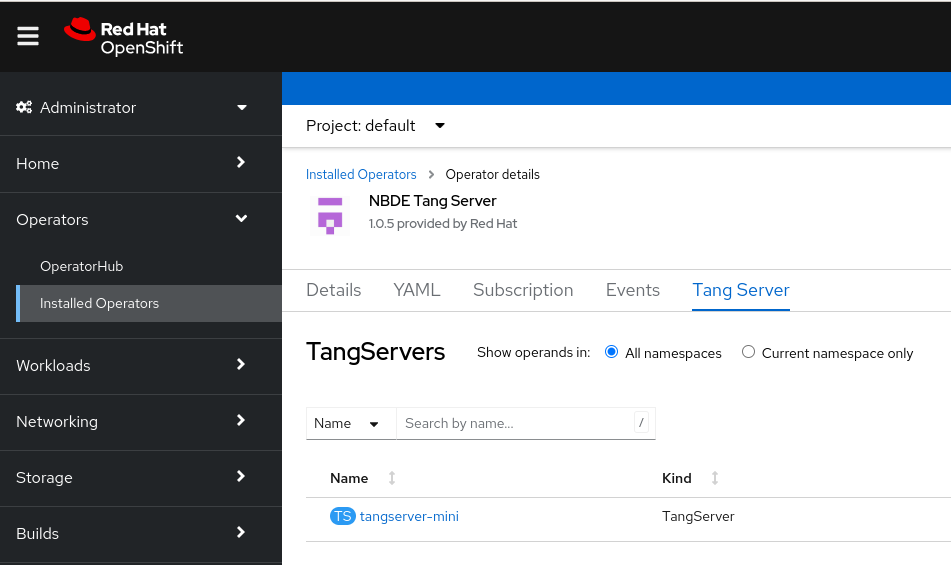This screenshot has width=951, height=565.
Task: Click the slash shortcut icon in search
Action: pos(641,423)
